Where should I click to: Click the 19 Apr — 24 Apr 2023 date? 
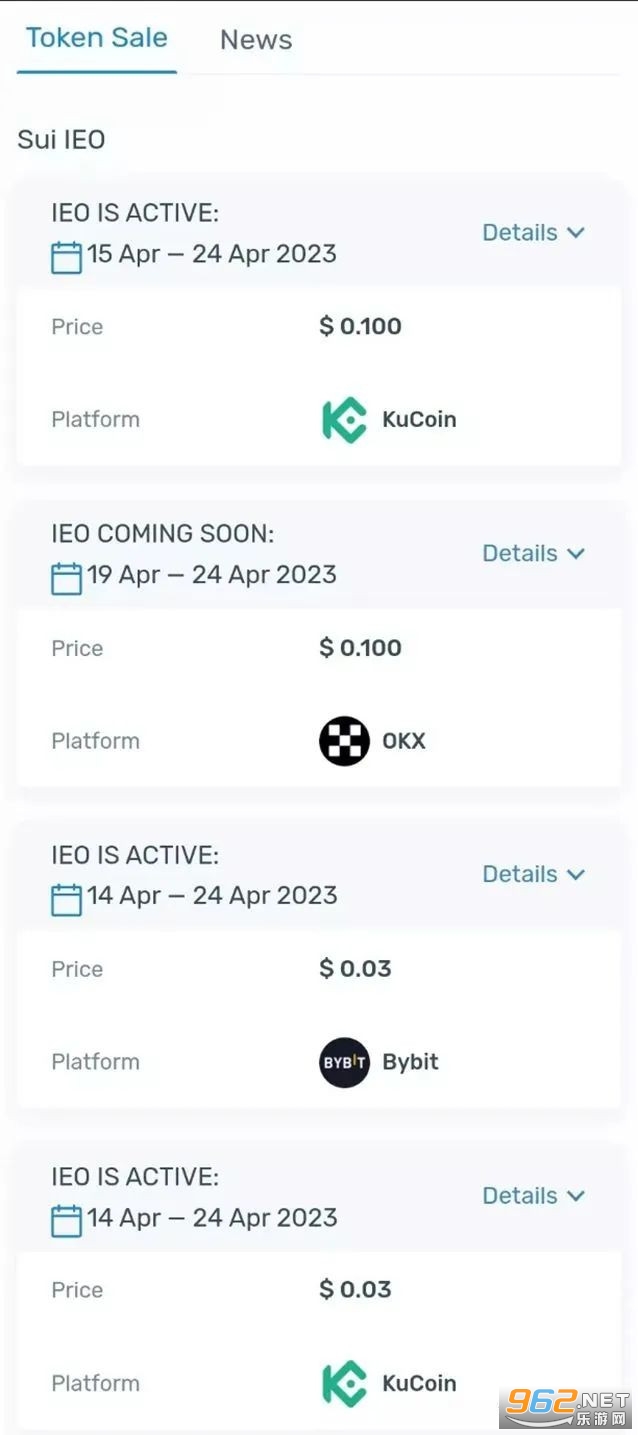tap(212, 575)
